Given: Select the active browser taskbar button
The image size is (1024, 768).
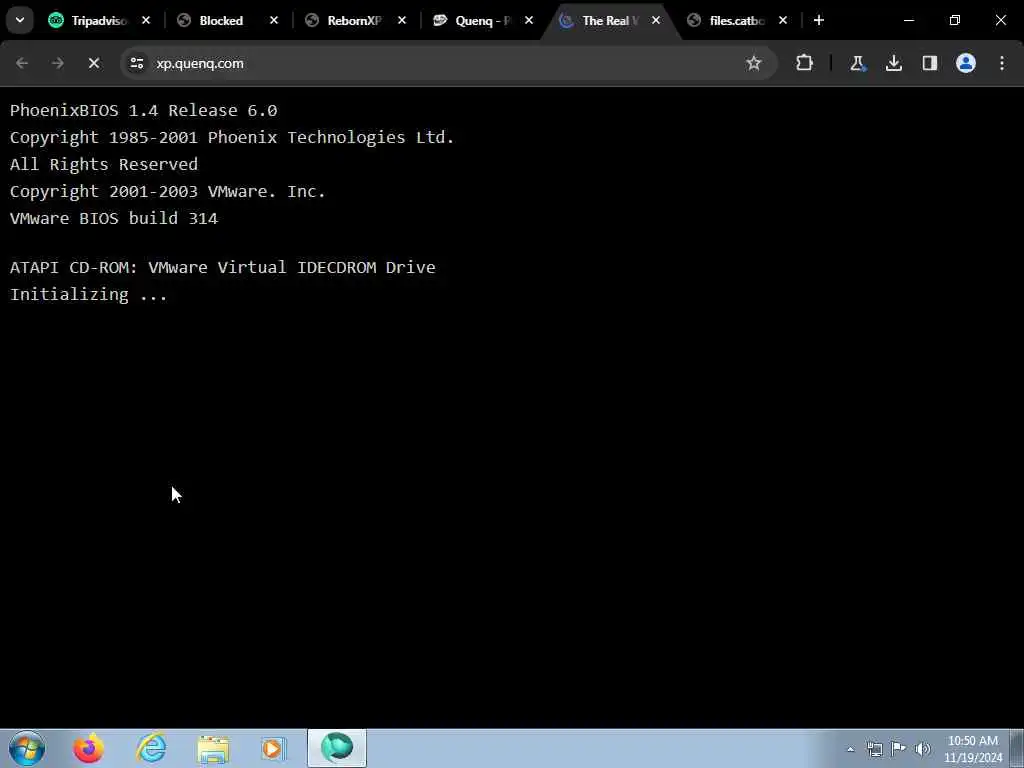Looking at the screenshot, I should 337,748.
